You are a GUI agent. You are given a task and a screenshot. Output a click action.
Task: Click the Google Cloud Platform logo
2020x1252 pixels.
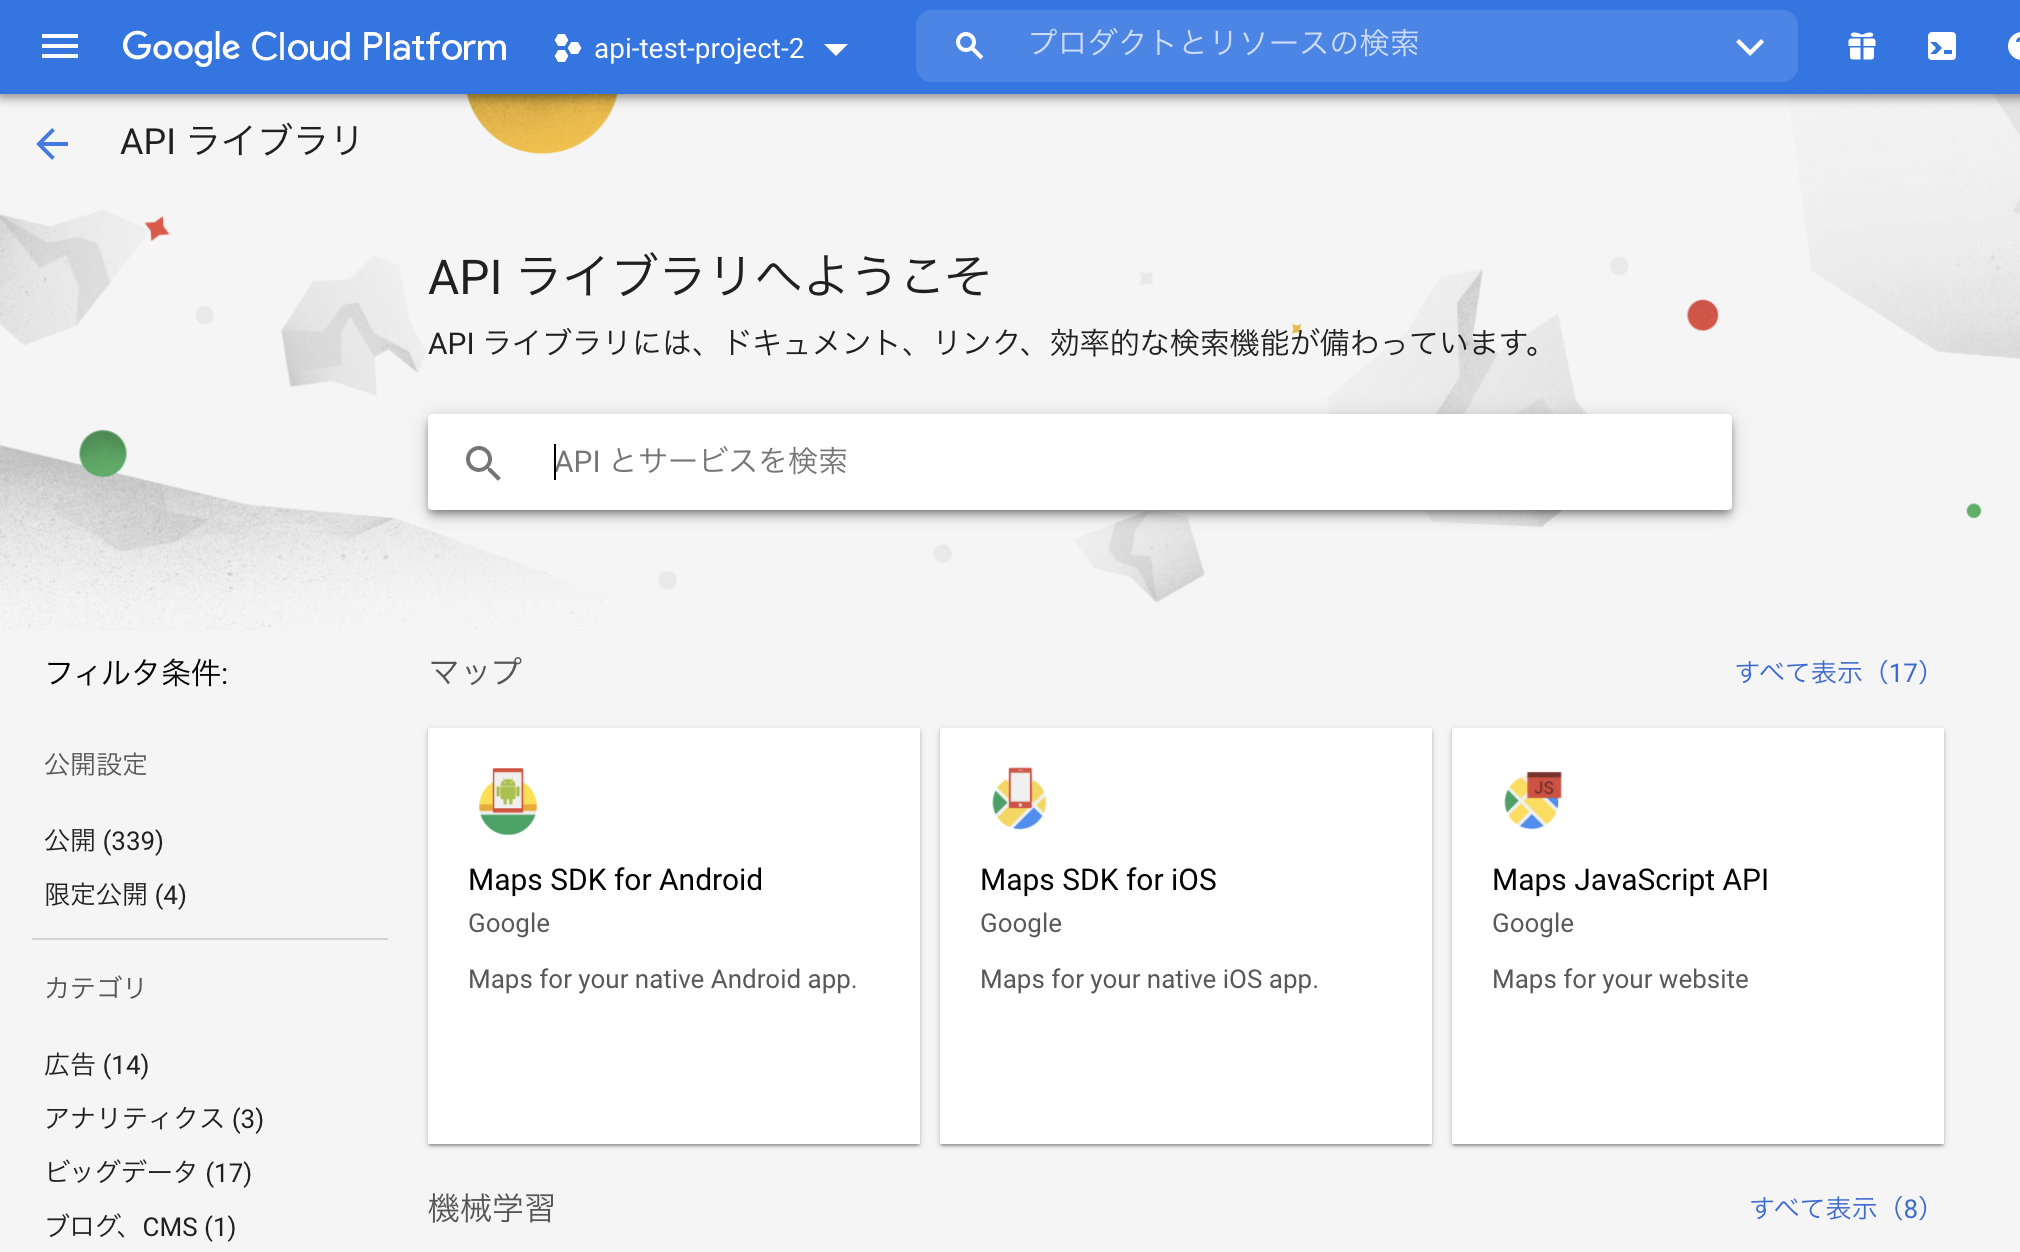tap(314, 47)
